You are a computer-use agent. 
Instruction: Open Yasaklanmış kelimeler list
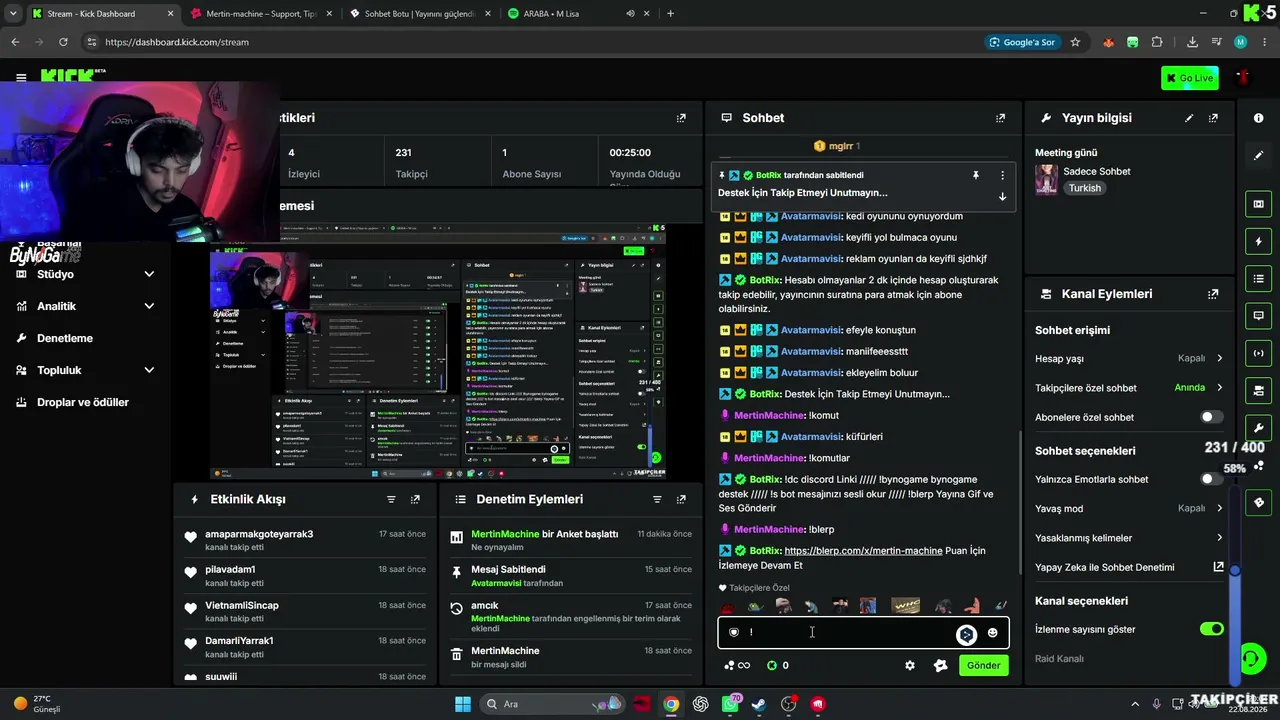(x=1129, y=538)
